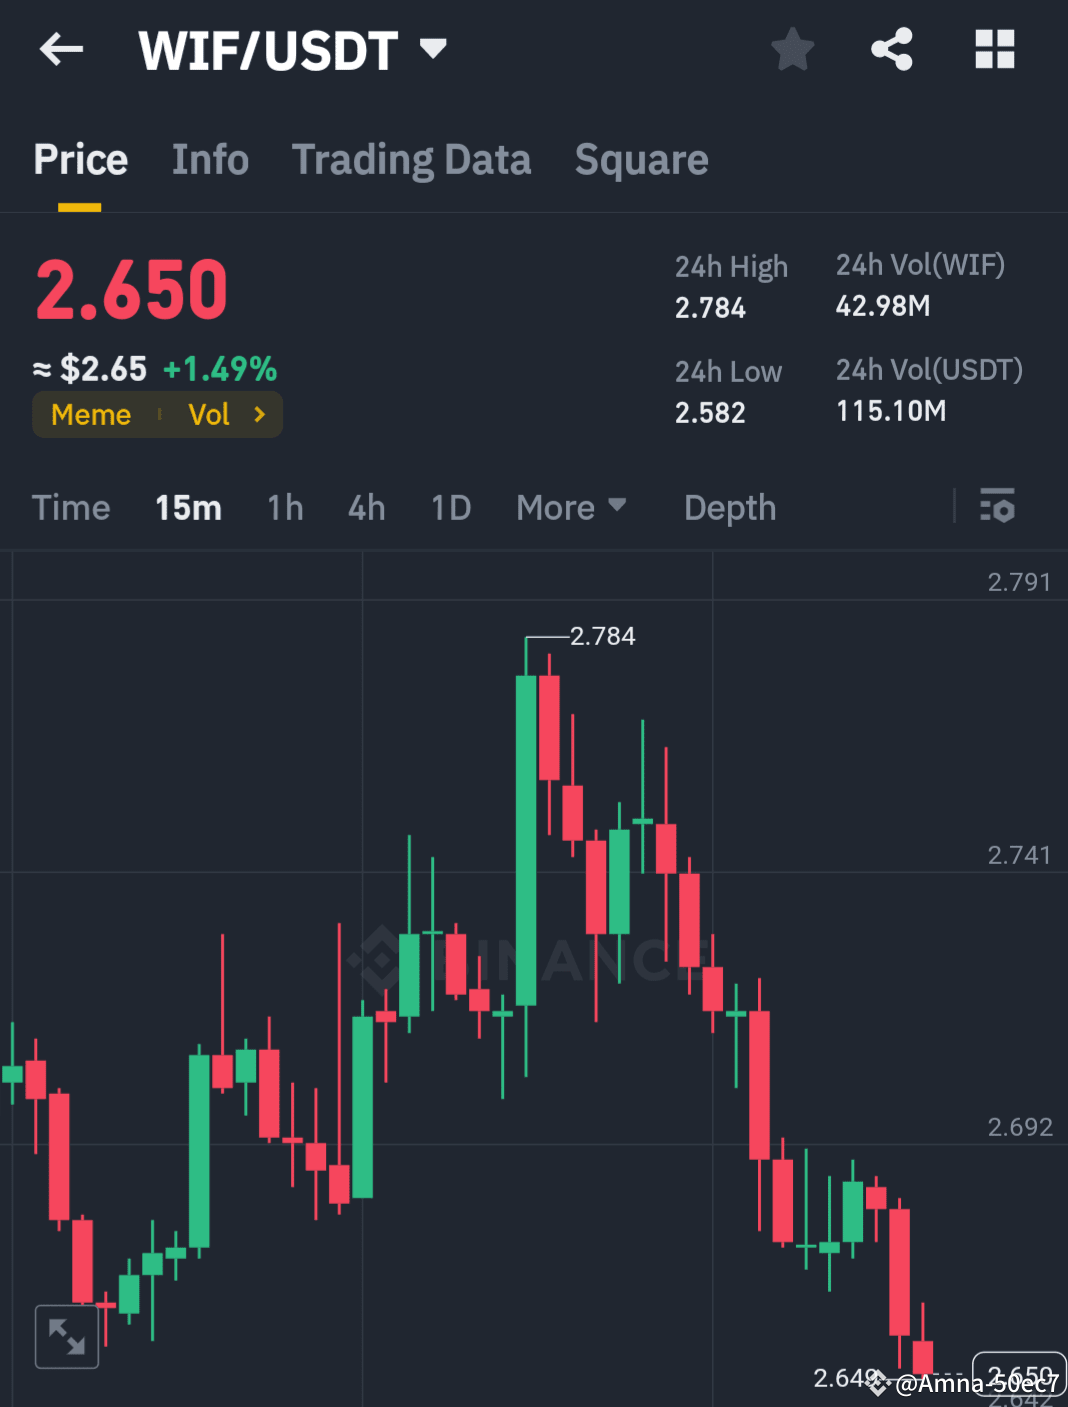Open the WIF/USDT pair selector dropdown
The height and width of the screenshot is (1407, 1068).
432,48
